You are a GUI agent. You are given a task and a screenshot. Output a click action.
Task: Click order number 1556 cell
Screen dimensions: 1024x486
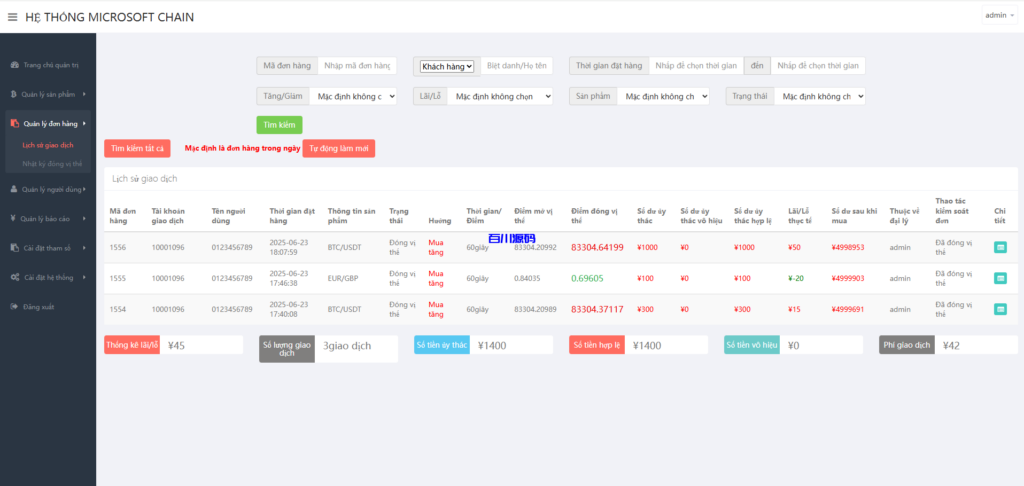coord(118,248)
